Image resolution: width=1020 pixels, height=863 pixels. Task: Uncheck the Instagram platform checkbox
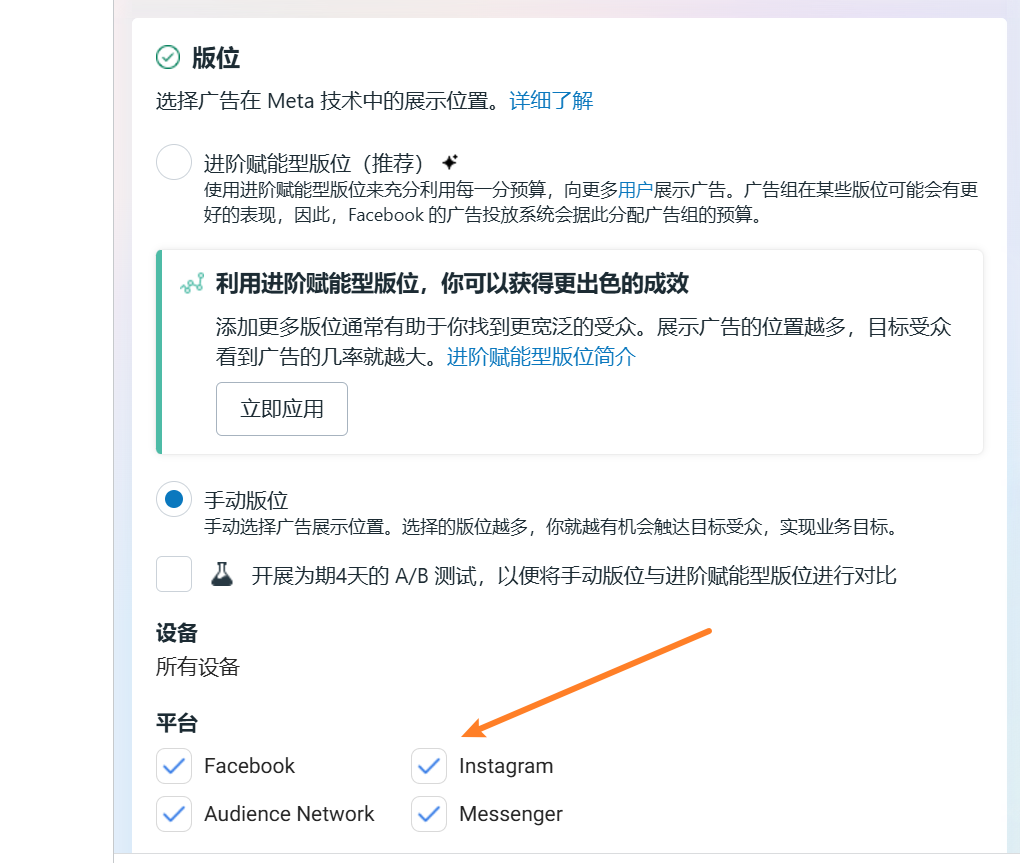[x=429, y=766]
